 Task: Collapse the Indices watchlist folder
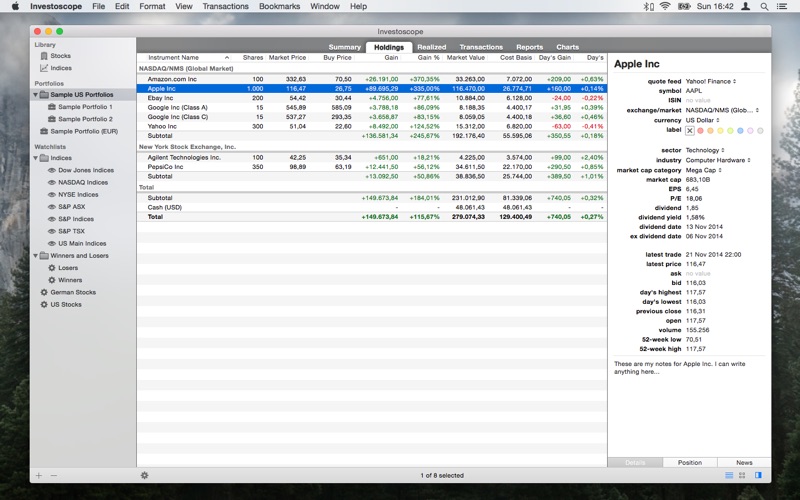tap(36, 158)
